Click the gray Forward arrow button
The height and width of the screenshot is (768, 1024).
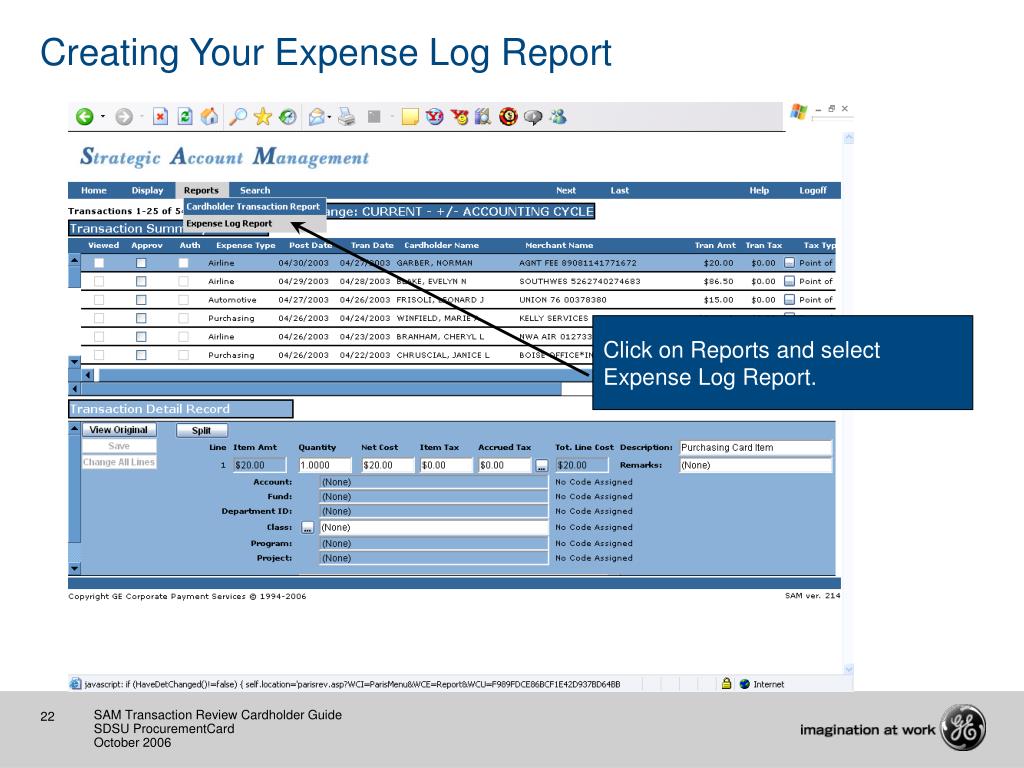(x=124, y=117)
